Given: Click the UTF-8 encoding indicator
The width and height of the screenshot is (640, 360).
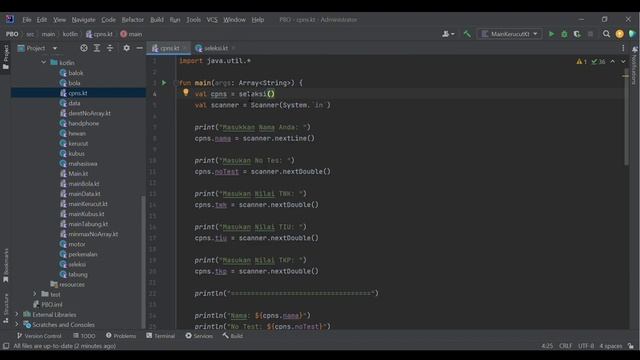Looking at the screenshot, I should point(586,346).
